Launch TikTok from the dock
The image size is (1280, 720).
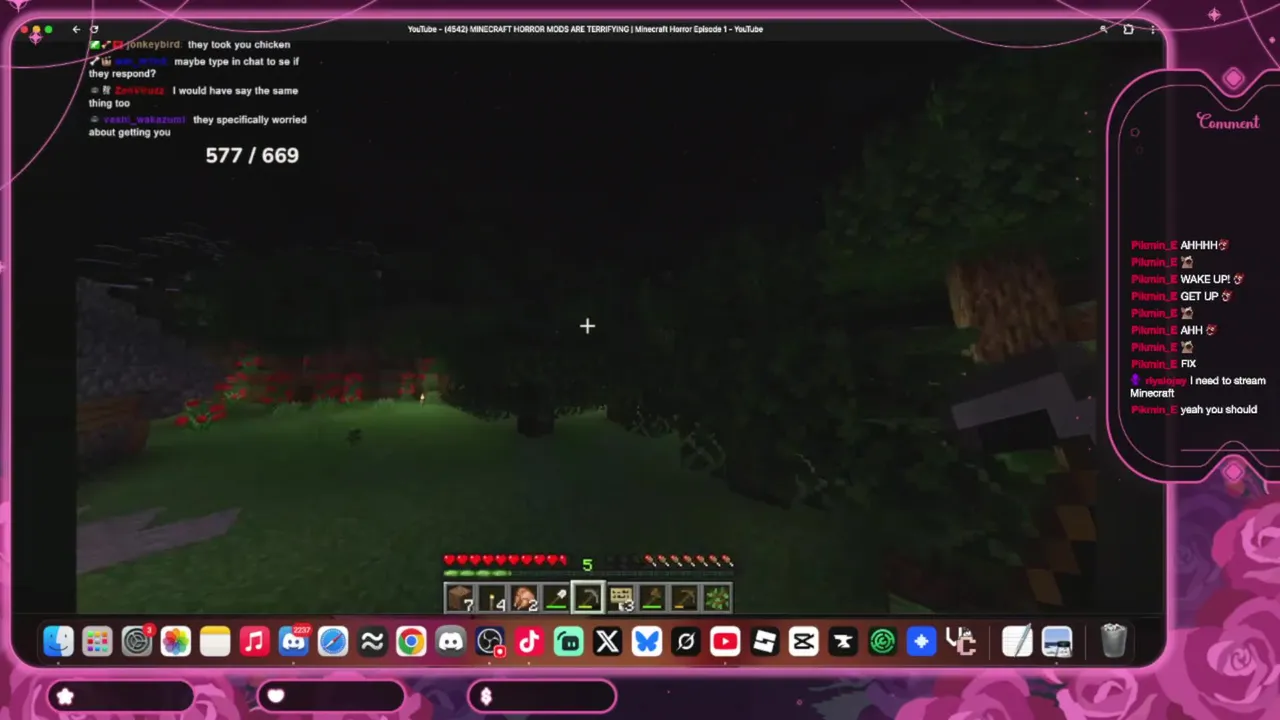[529, 641]
